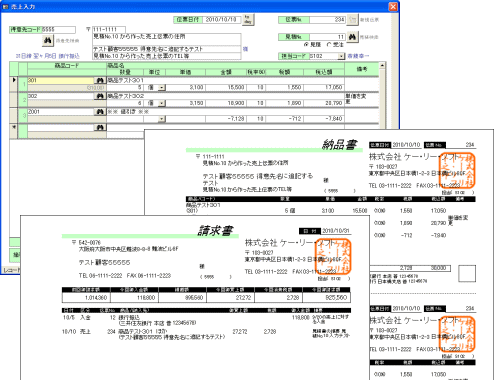Image resolution: width=500 pixels, height=380 pixels.
Task: Click the estimate search binoculars icon
Action: (353, 37)
